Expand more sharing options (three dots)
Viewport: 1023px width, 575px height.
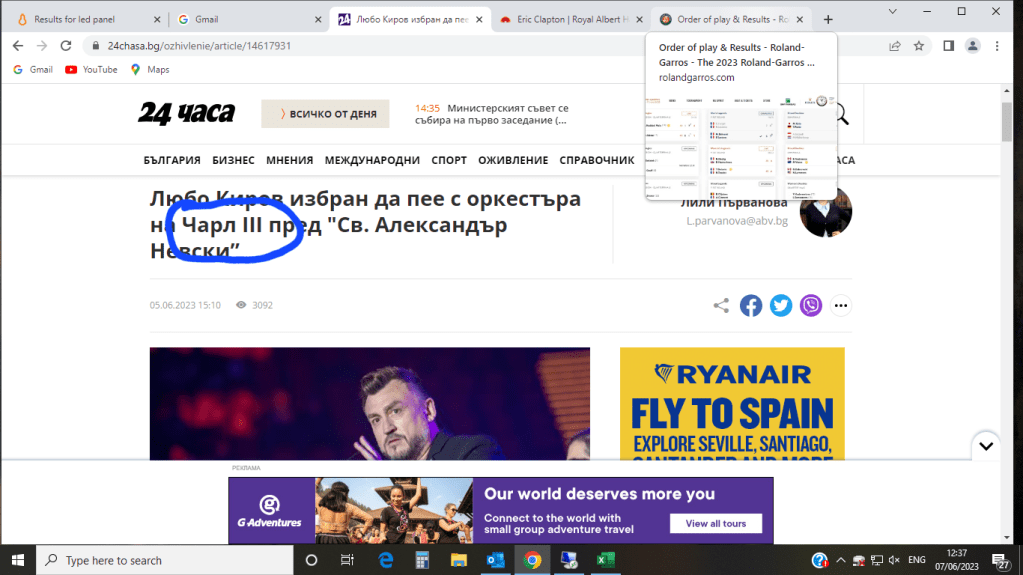pos(841,306)
